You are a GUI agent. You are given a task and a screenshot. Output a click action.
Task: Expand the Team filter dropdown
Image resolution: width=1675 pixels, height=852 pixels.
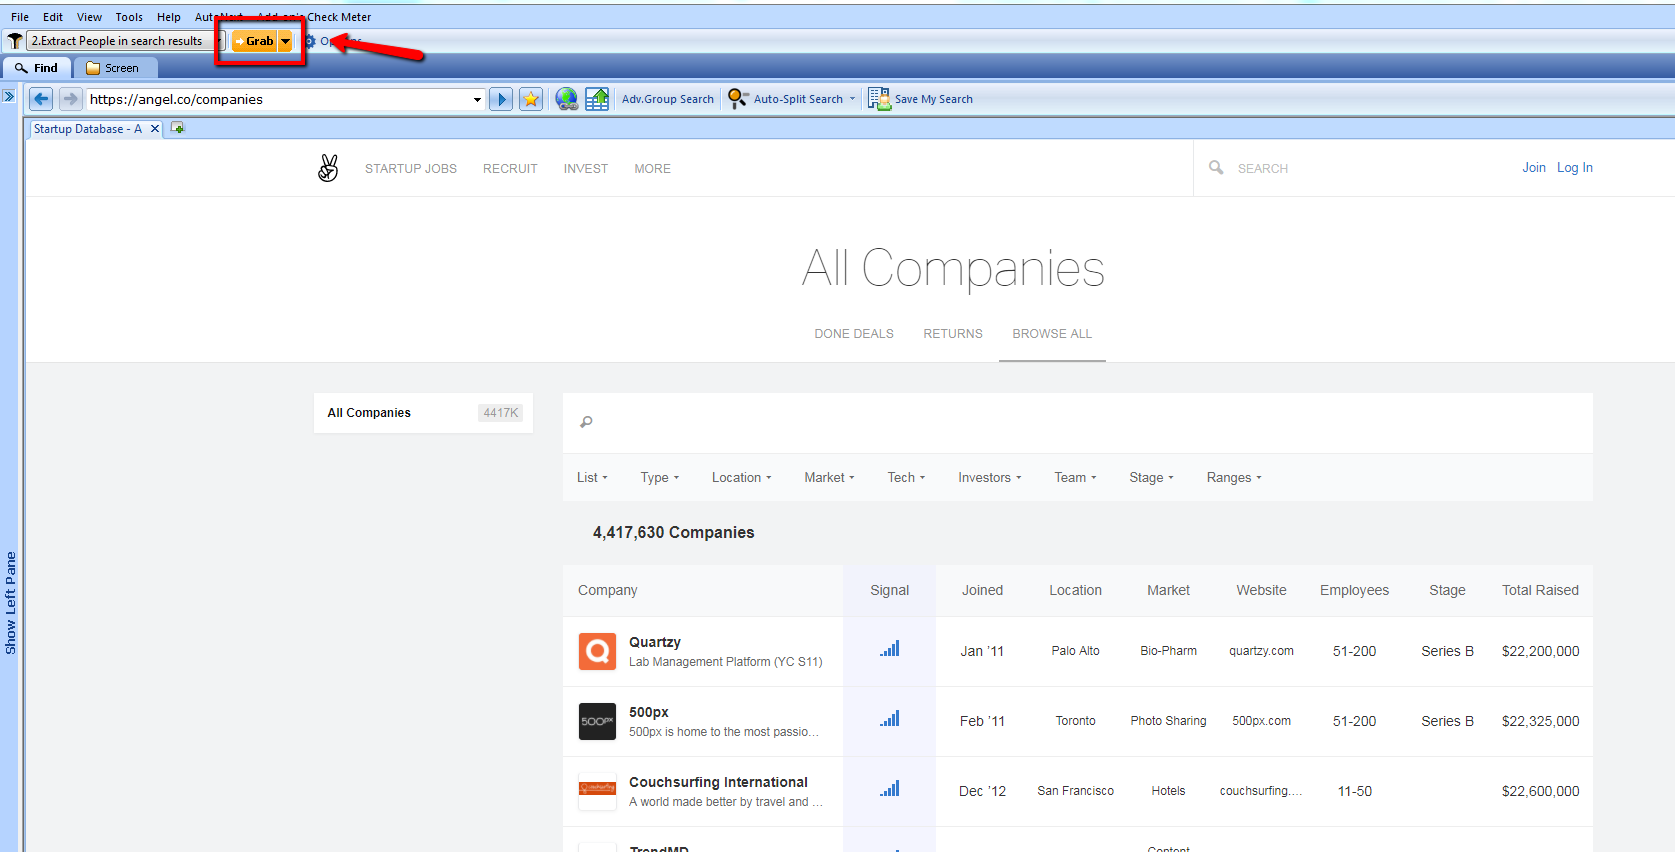pyautogui.click(x=1075, y=478)
